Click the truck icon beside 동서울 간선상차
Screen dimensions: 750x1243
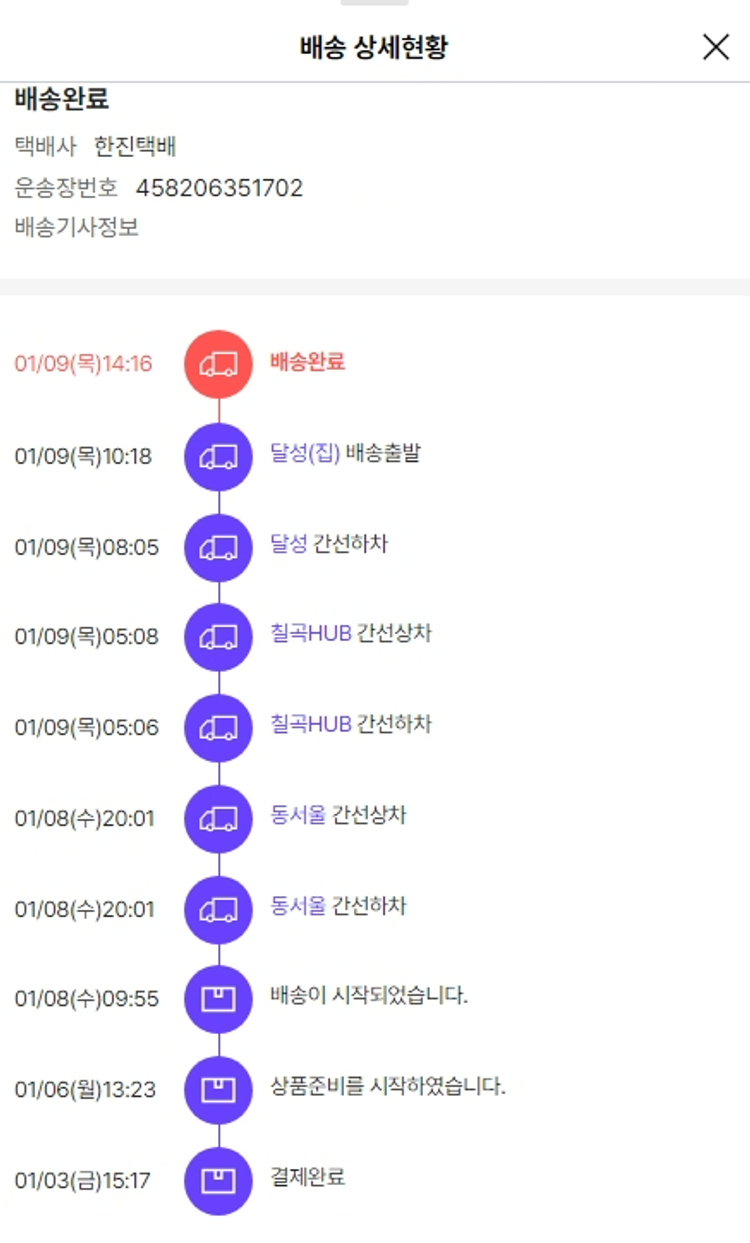[218, 819]
